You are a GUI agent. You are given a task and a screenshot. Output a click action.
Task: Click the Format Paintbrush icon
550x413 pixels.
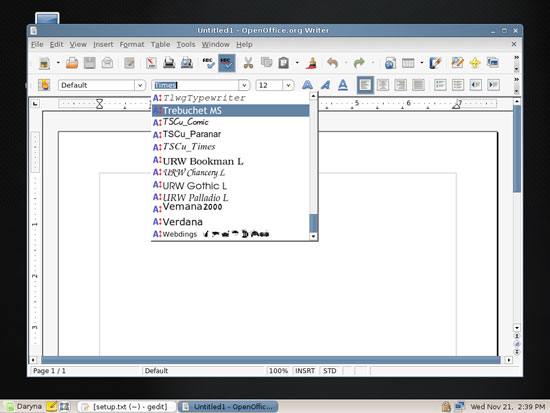311,63
